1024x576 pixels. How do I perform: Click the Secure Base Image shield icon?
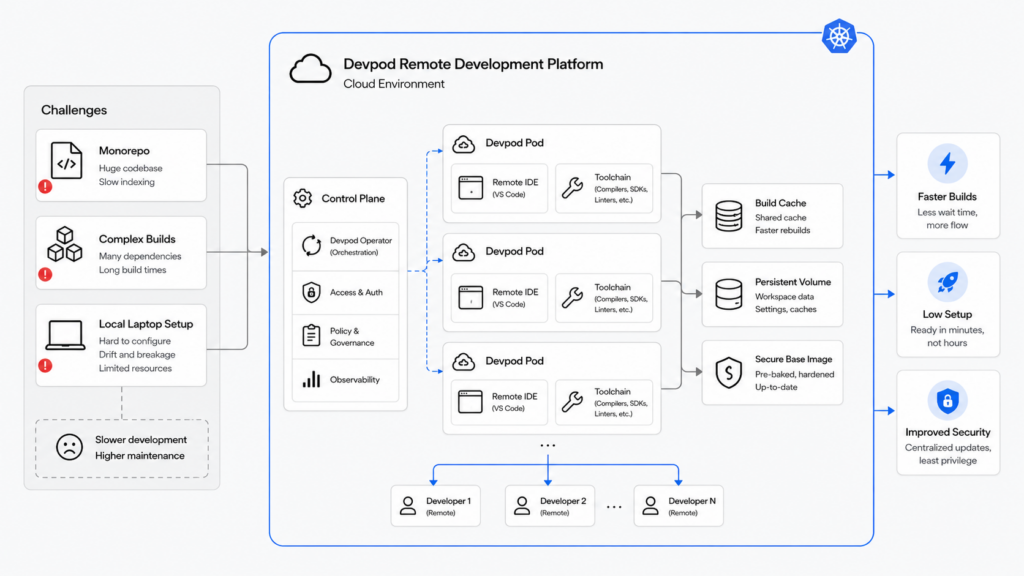pyautogui.click(x=729, y=373)
